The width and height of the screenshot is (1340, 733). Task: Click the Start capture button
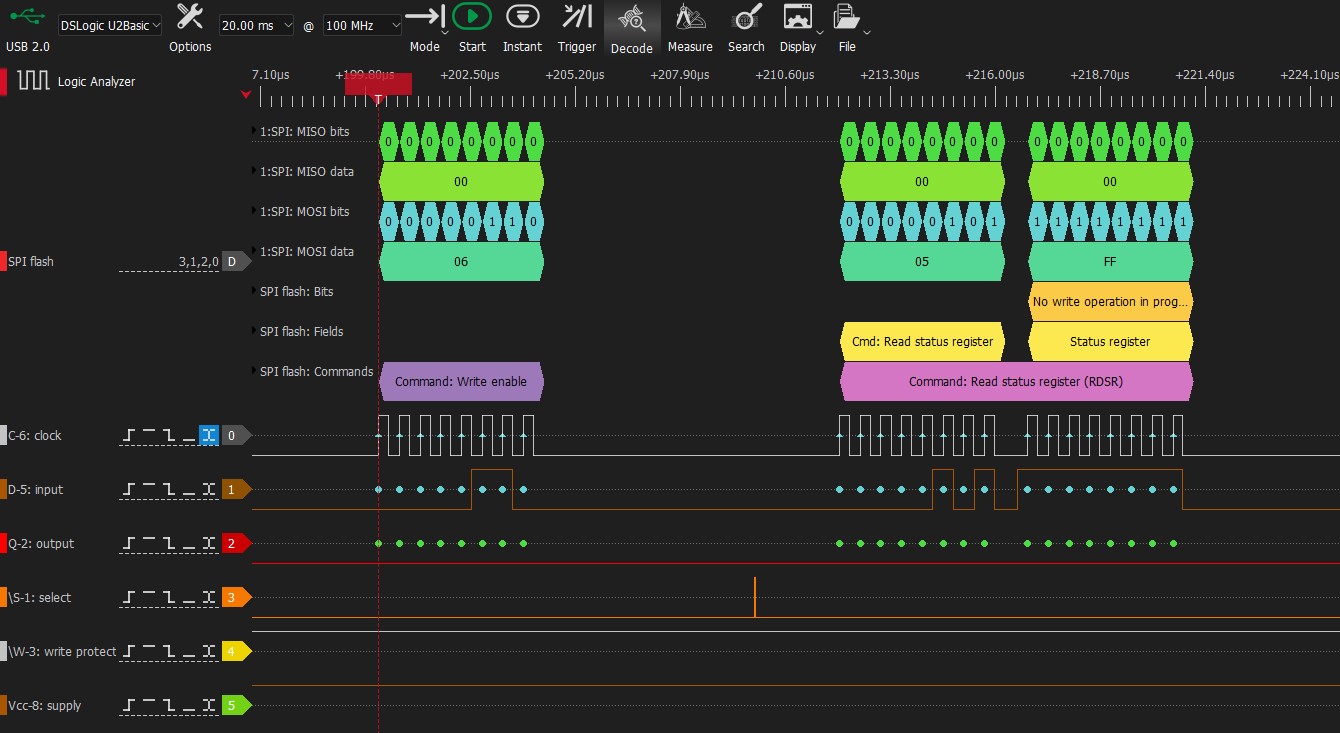click(472, 17)
